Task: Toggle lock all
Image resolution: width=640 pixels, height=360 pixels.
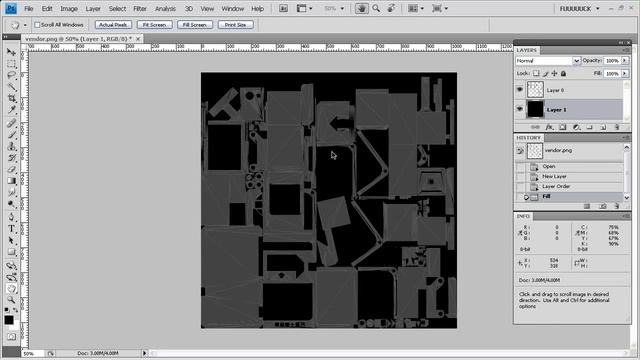Action: coord(563,73)
